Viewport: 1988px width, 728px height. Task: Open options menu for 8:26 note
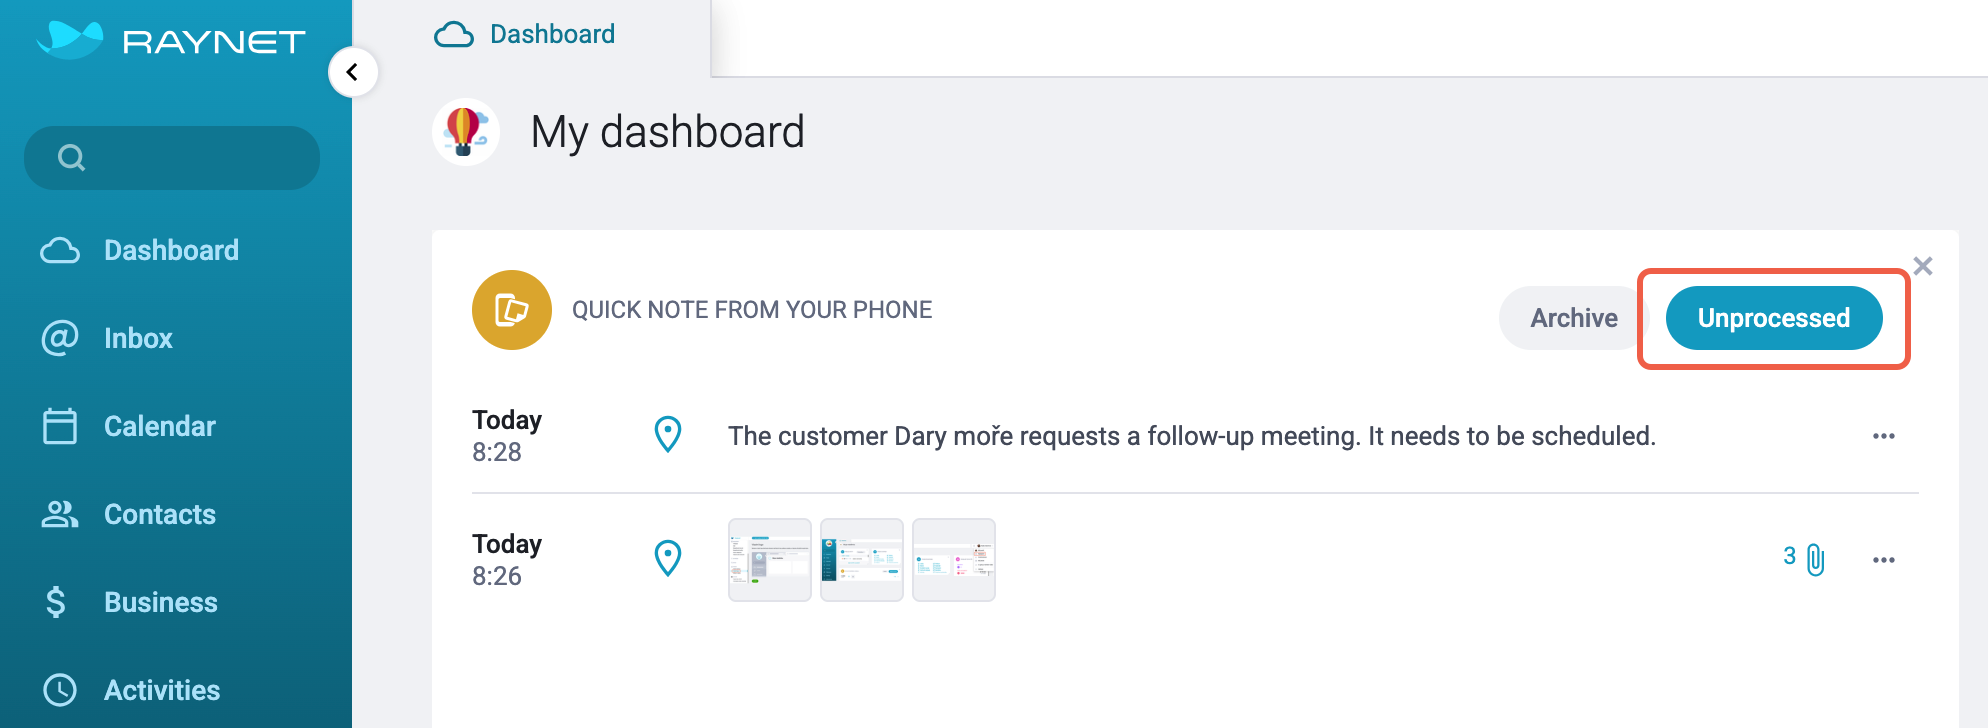point(1884,560)
